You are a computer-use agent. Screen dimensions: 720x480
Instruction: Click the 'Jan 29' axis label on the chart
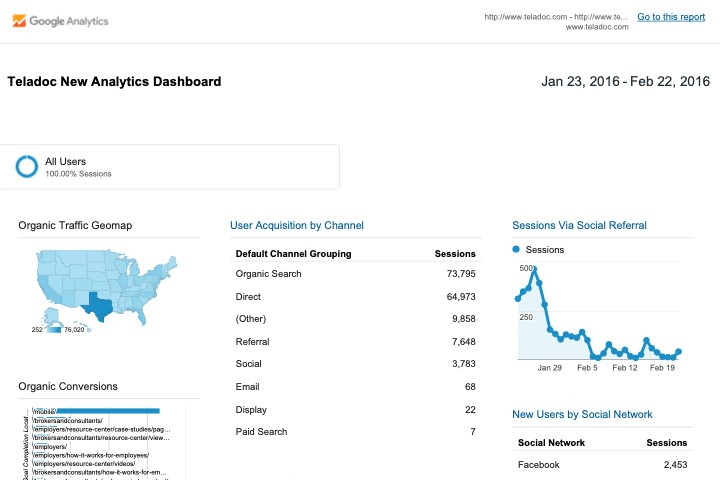(x=550, y=368)
